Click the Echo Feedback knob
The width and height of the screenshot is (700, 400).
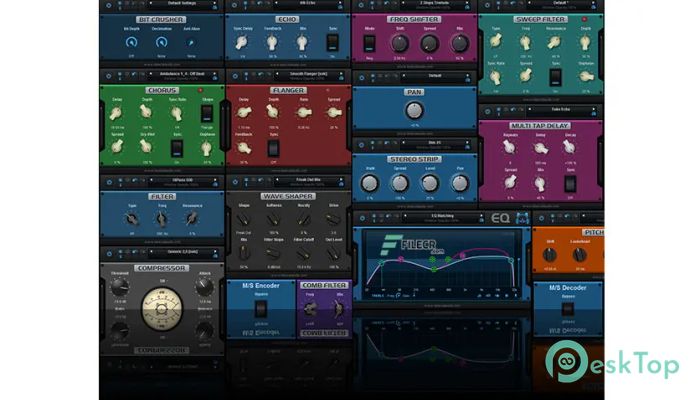(x=272, y=43)
